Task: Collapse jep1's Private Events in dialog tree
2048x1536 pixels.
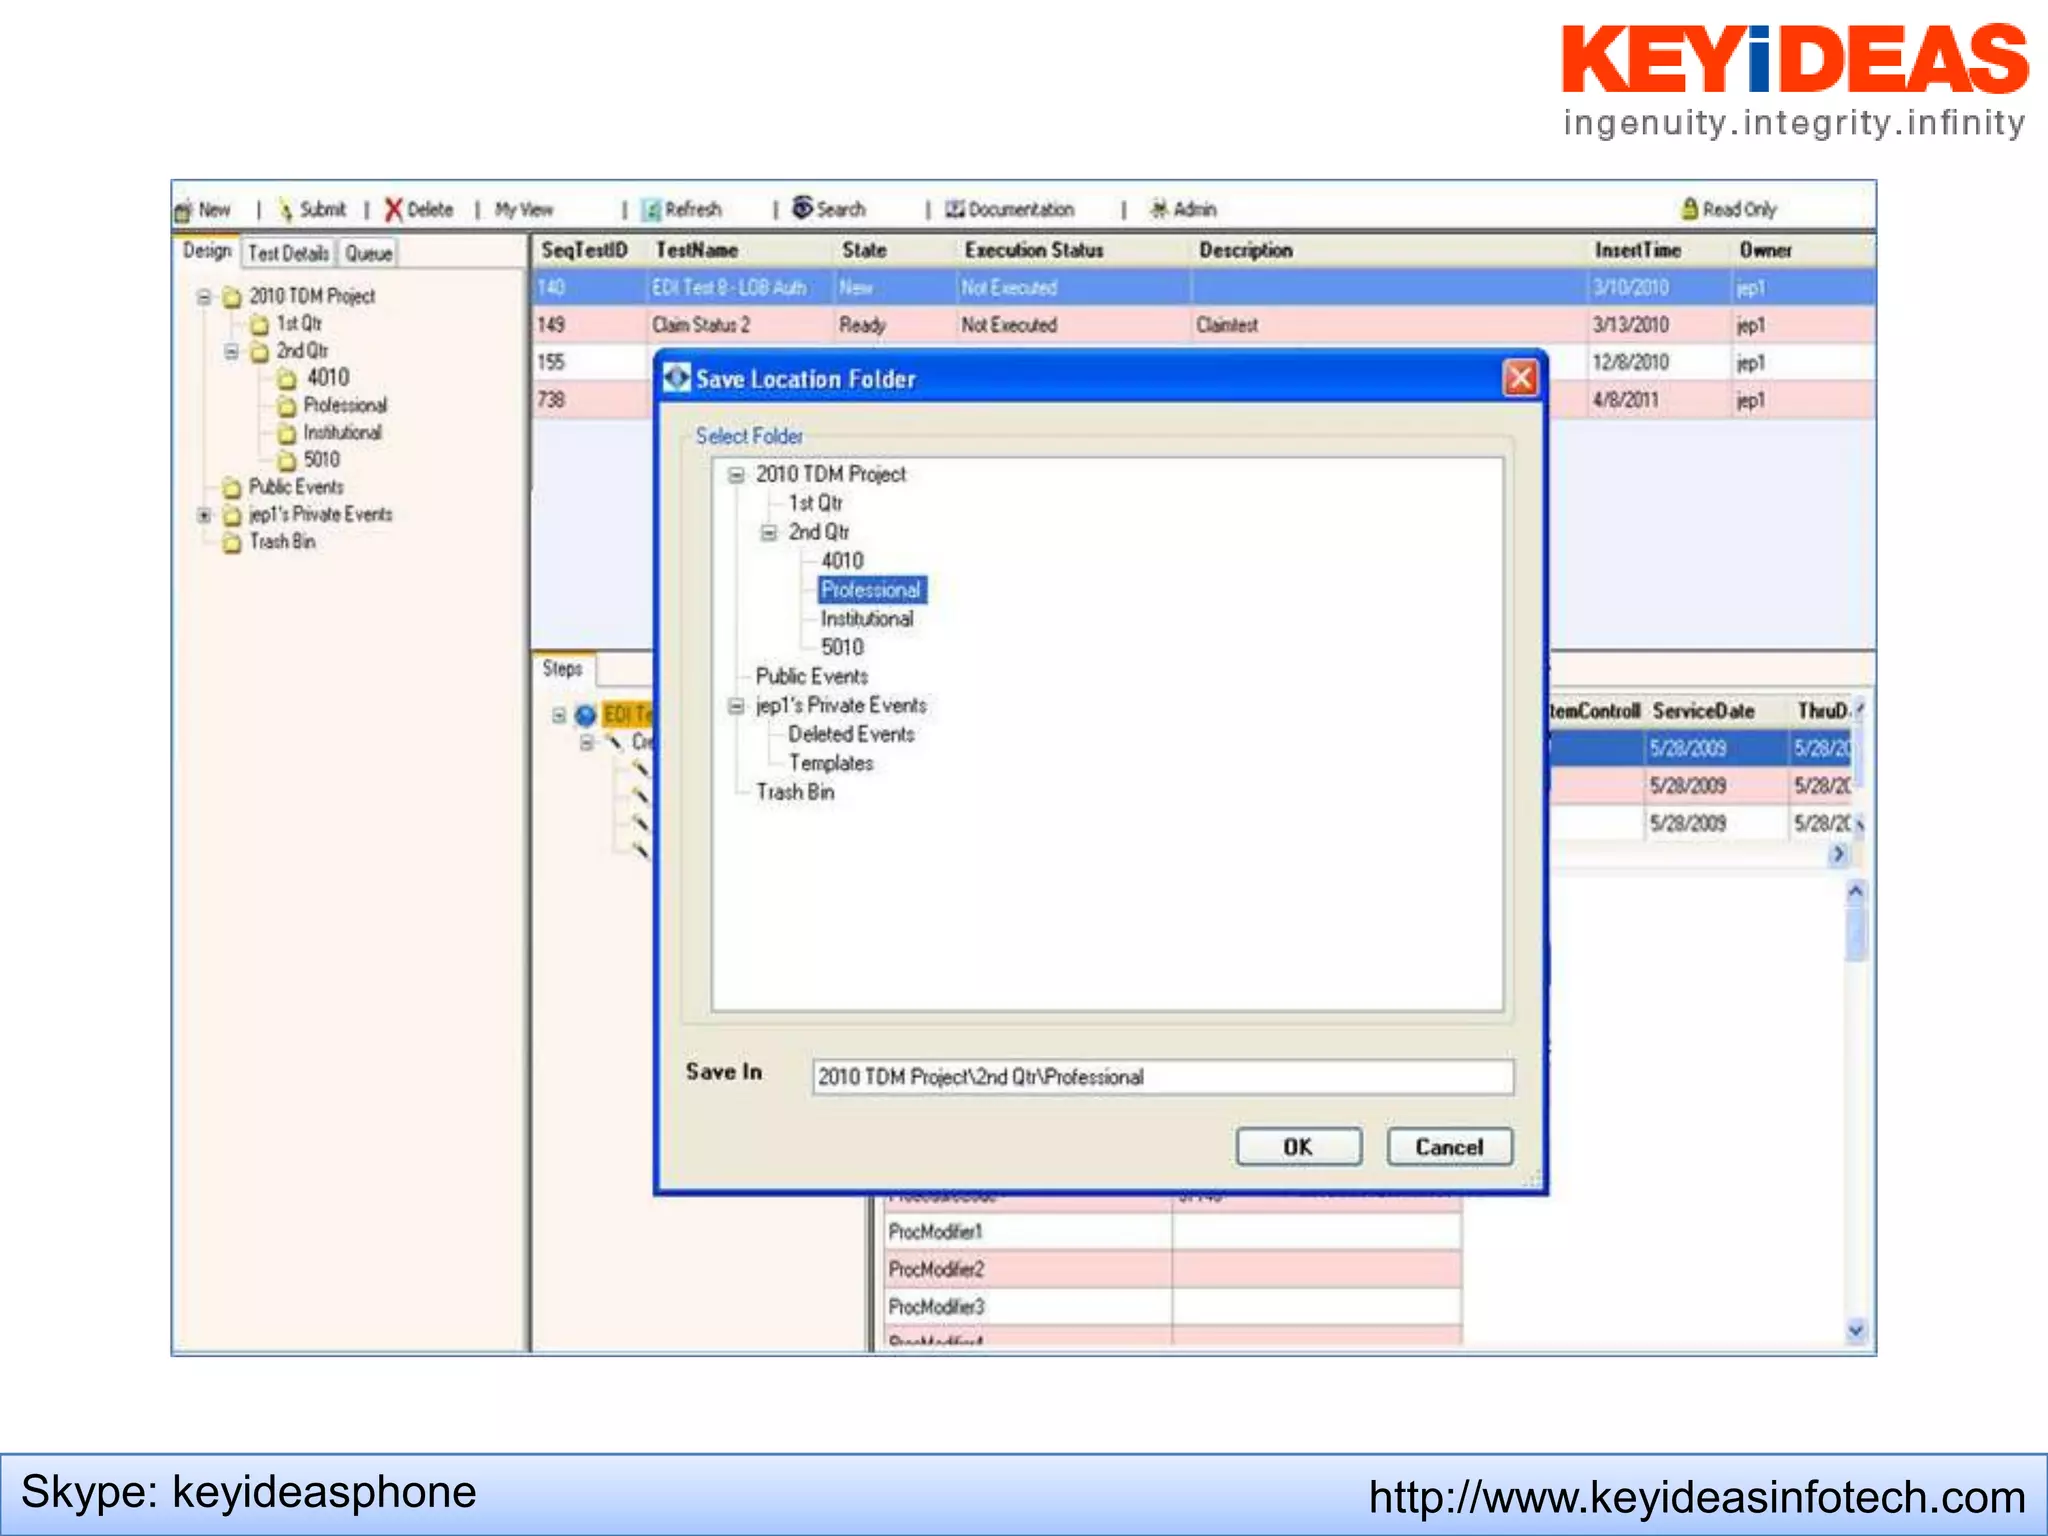Action: [736, 706]
